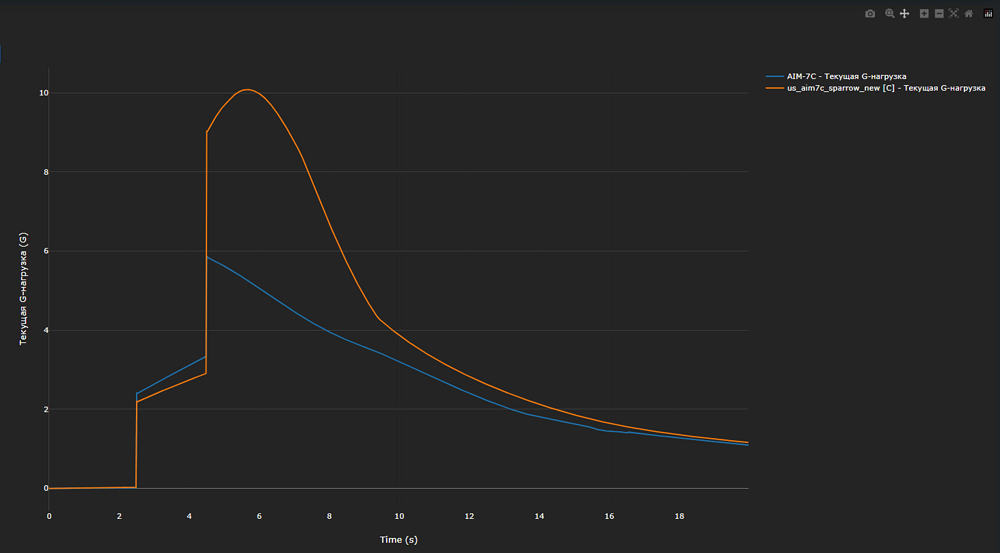Click the x-axis tick label 10
The image size is (1000, 553).
pyautogui.click(x=399, y=516)
